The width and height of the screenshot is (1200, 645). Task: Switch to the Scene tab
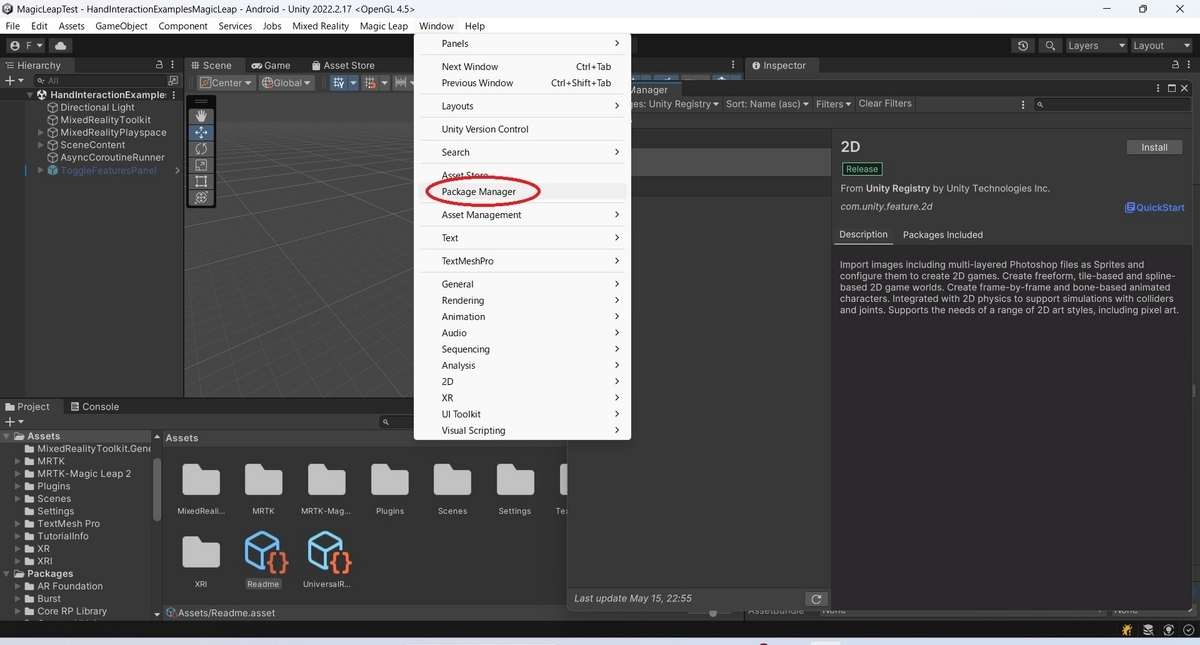tap(210, 65)
